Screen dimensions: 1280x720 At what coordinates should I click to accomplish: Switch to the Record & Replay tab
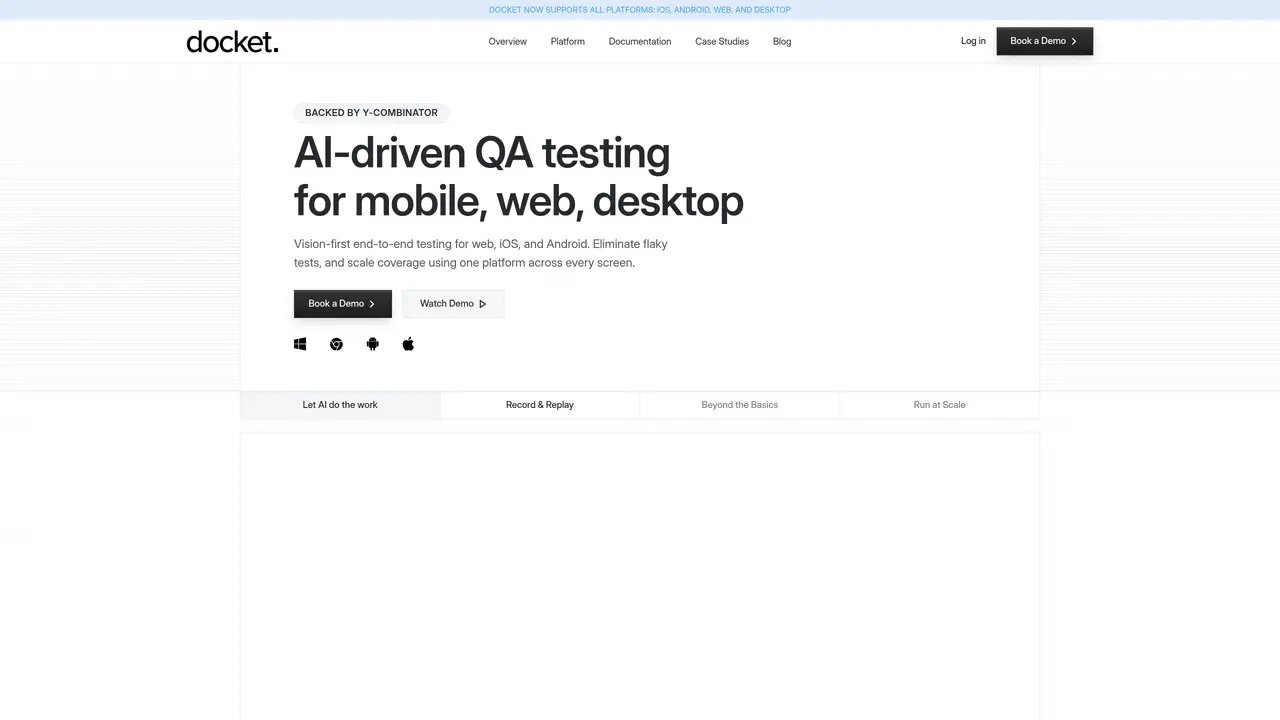[x=540, y=405]
